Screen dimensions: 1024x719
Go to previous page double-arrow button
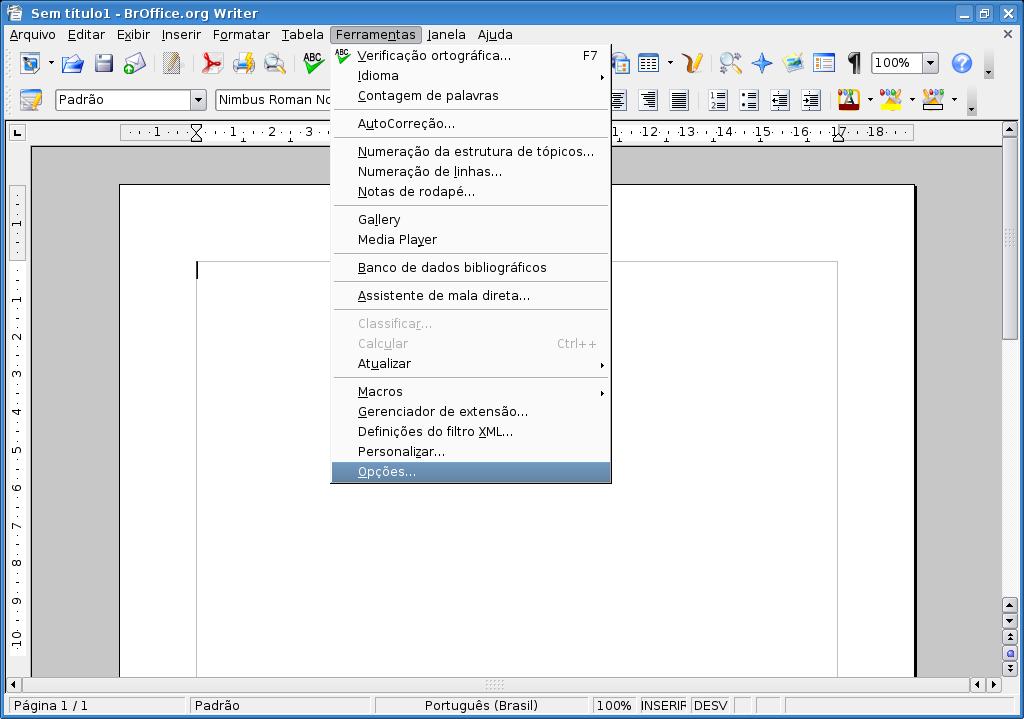pos(1010,637)
